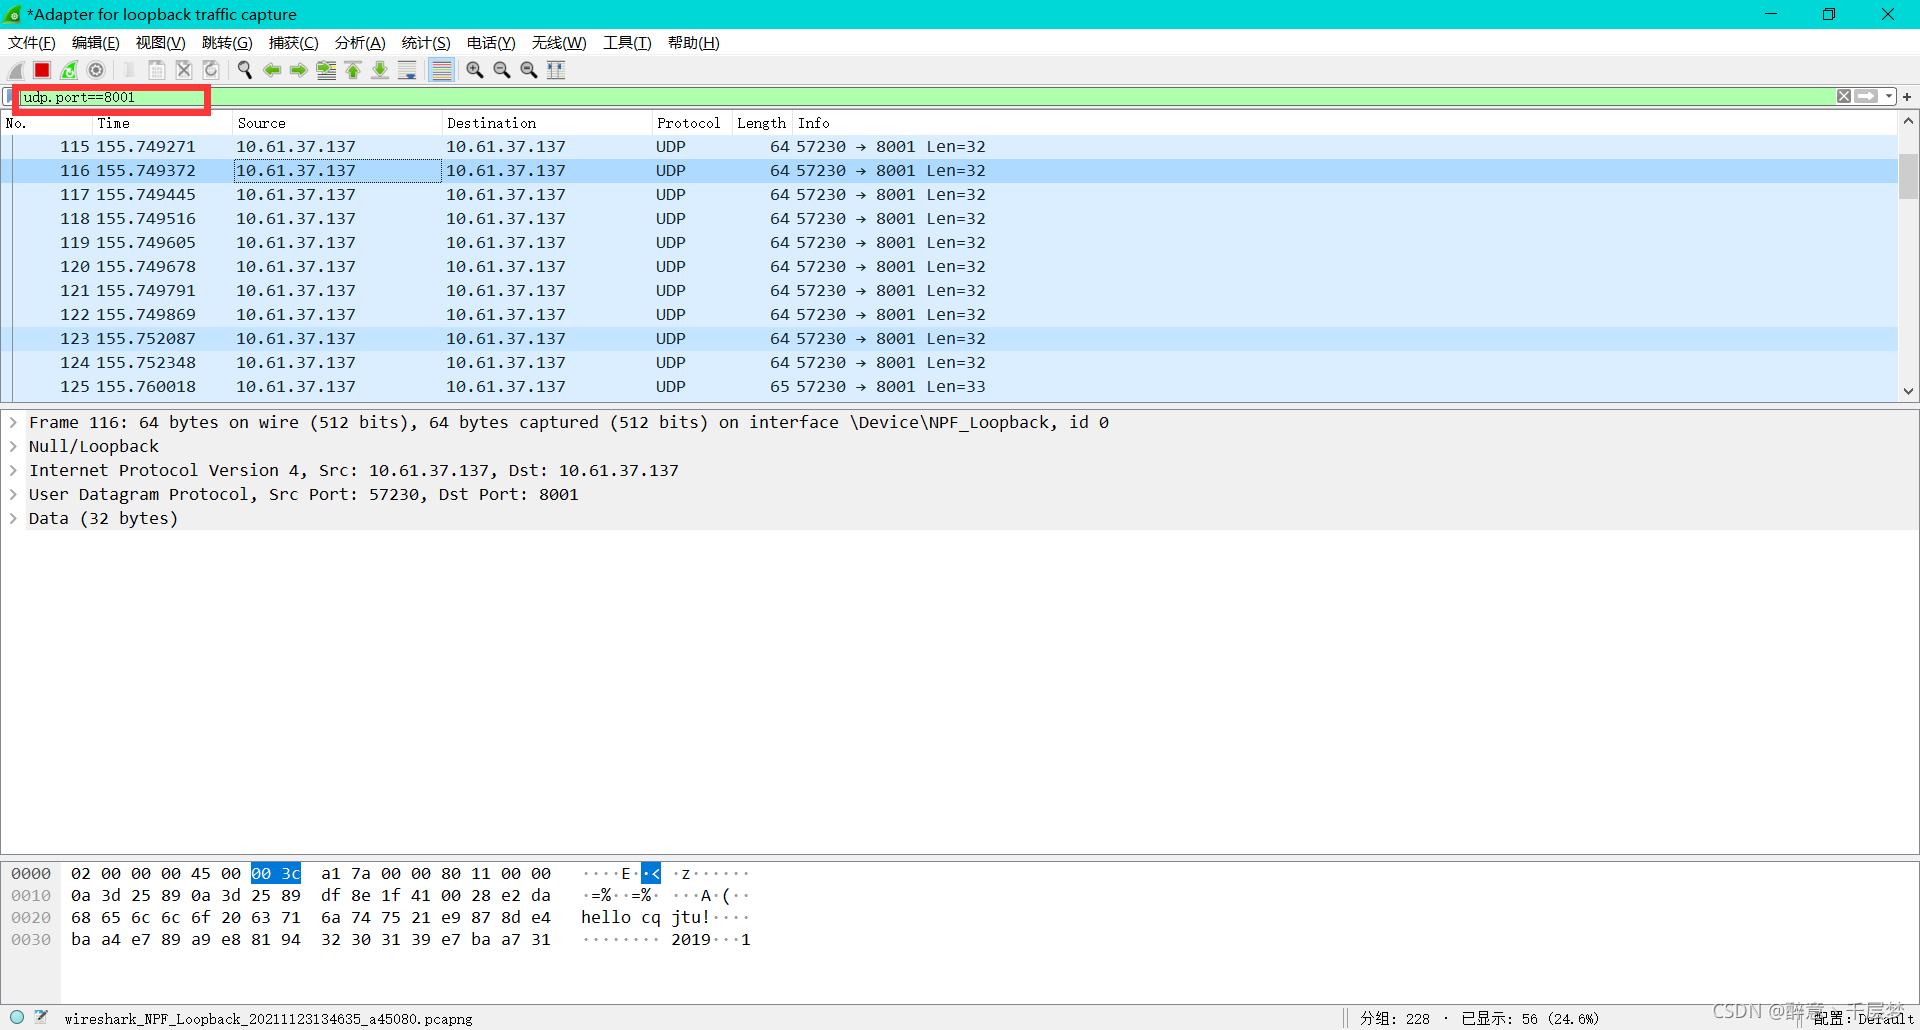Toggle the display filter bookmark icon

[10, 97]
